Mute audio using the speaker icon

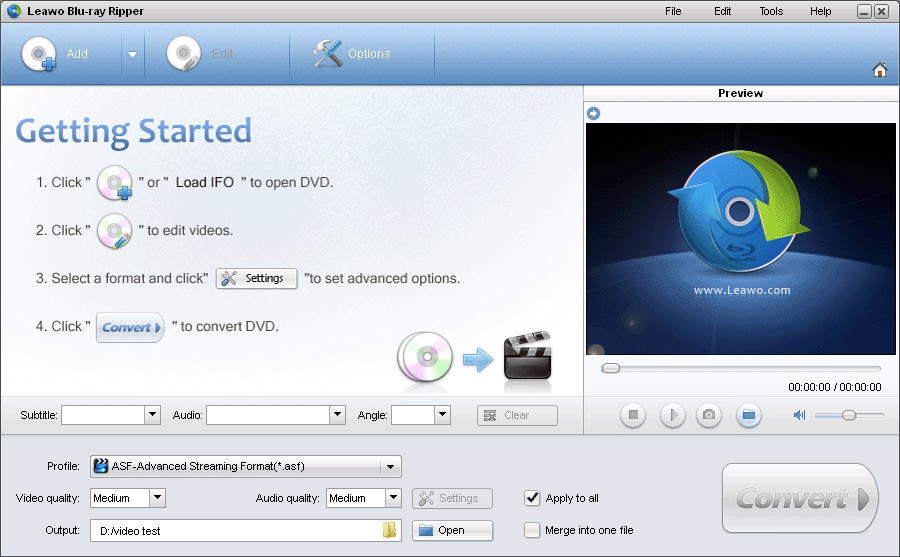click(x=799, y=415)
